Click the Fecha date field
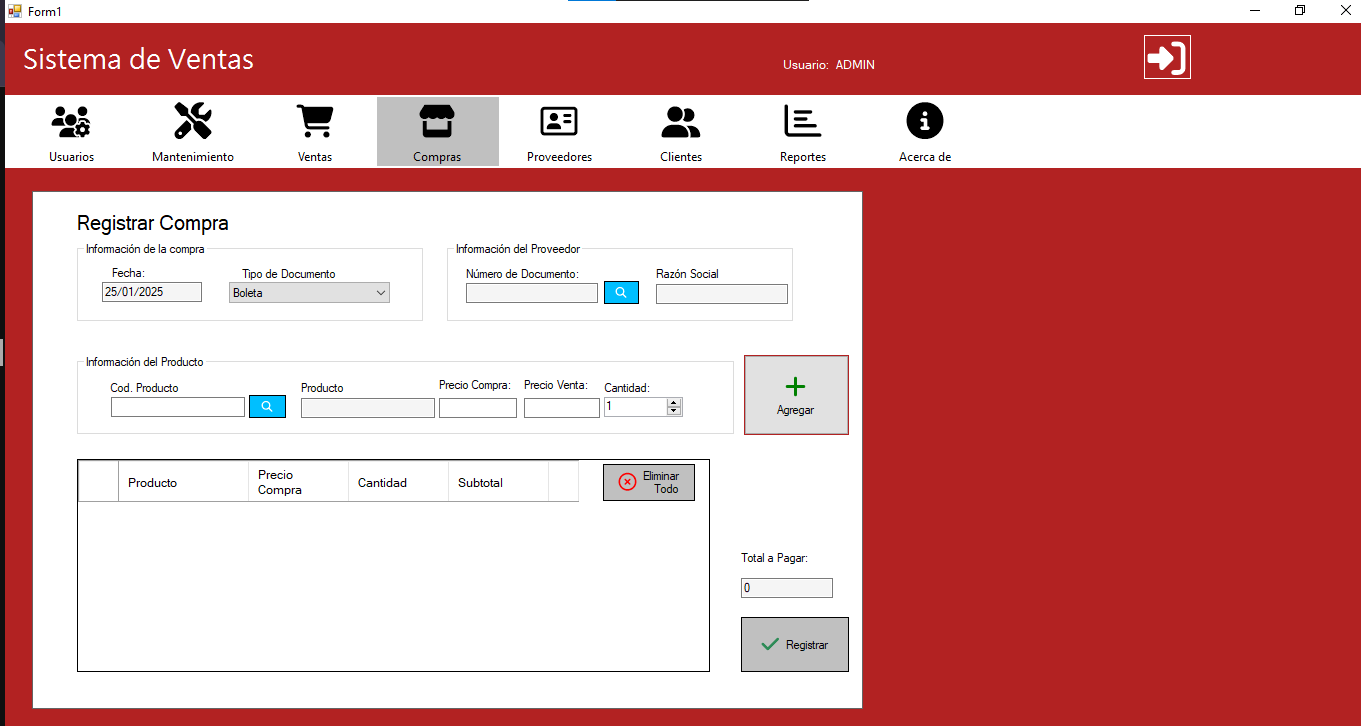The width and height of the screenshot is (1361, 726). coord(152,292)
